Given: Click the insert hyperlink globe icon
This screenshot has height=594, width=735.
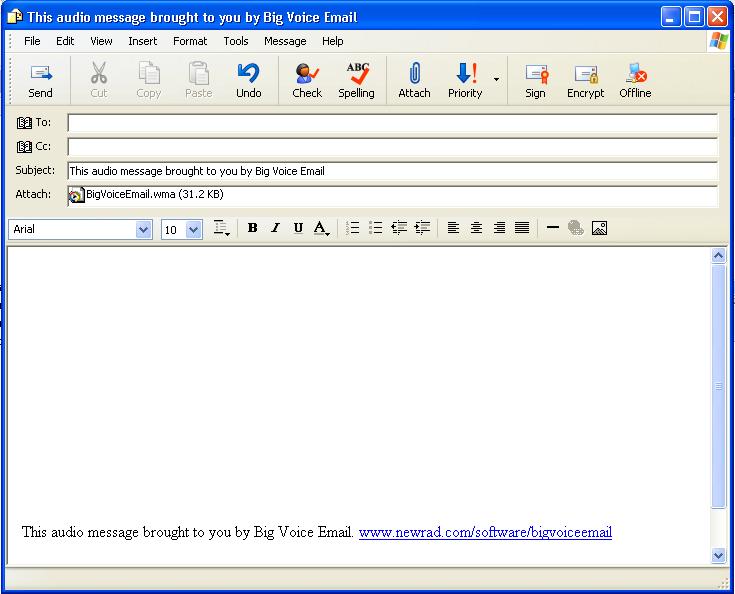Looking at the screenshot, I should (x=576, y=228).
